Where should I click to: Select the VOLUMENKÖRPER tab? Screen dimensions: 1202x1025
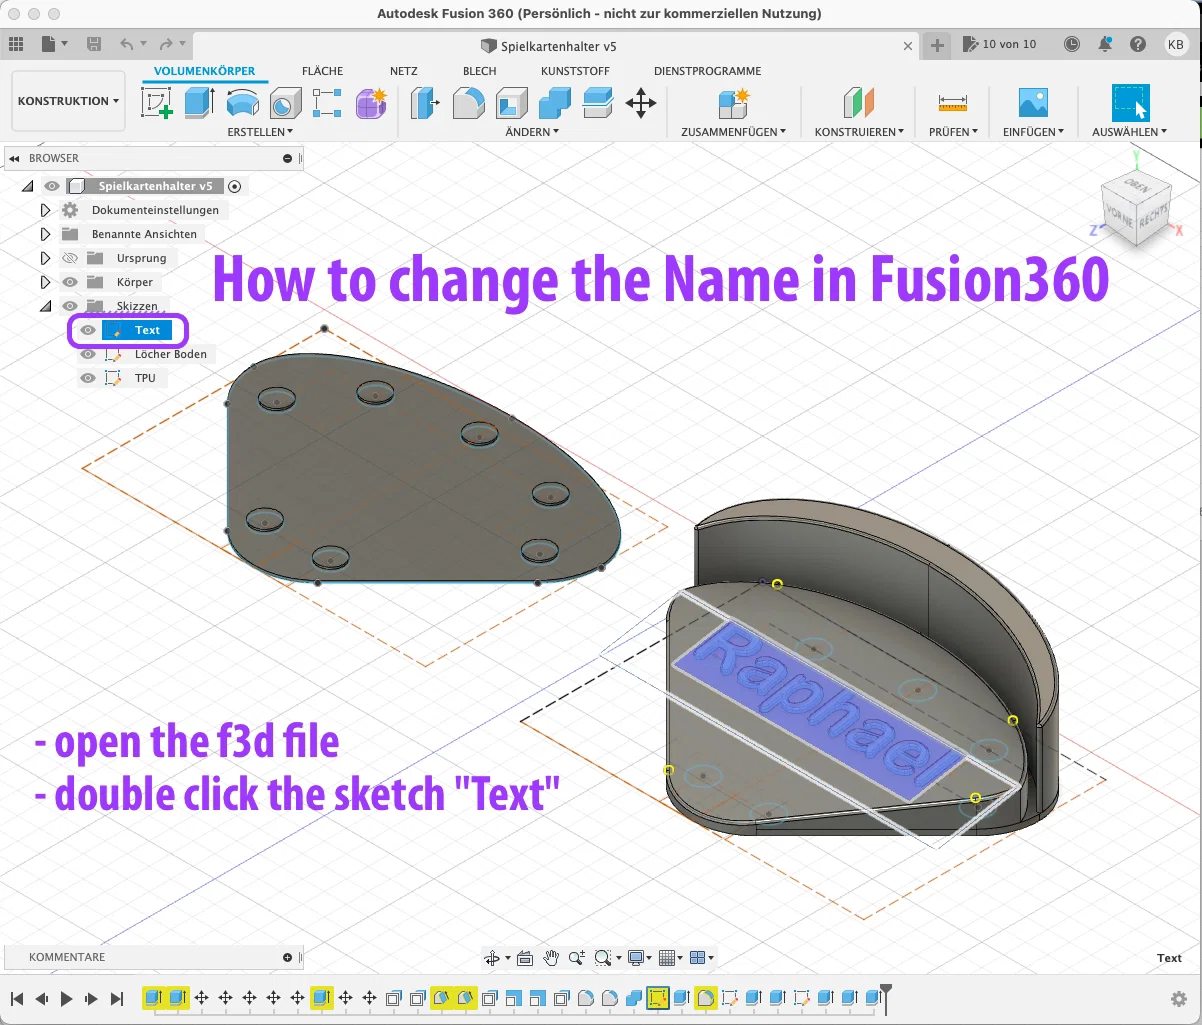[204, 71]
